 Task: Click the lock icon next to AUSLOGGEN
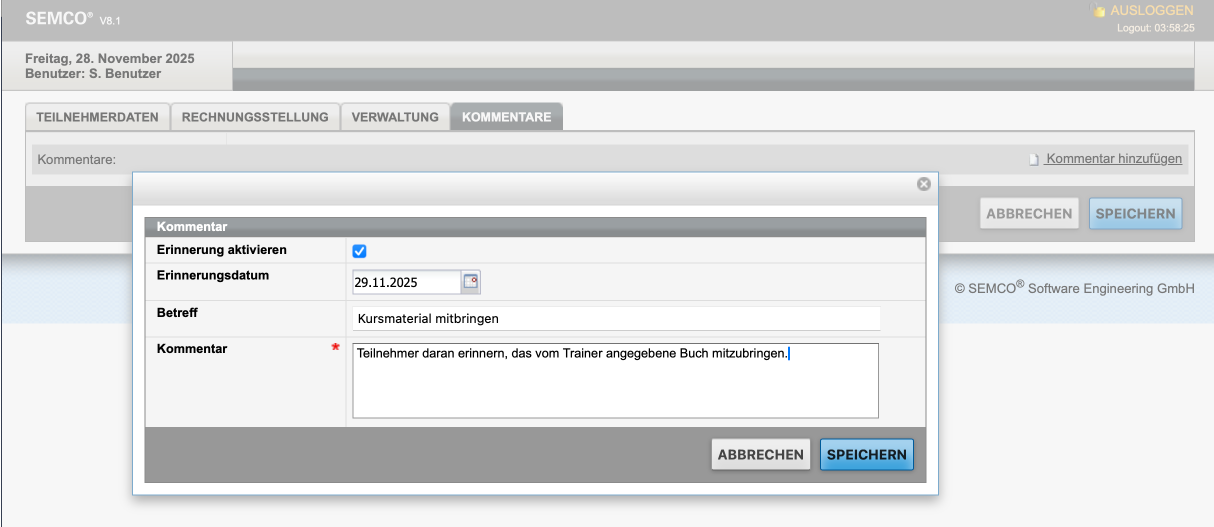[x=1099, y=11]
